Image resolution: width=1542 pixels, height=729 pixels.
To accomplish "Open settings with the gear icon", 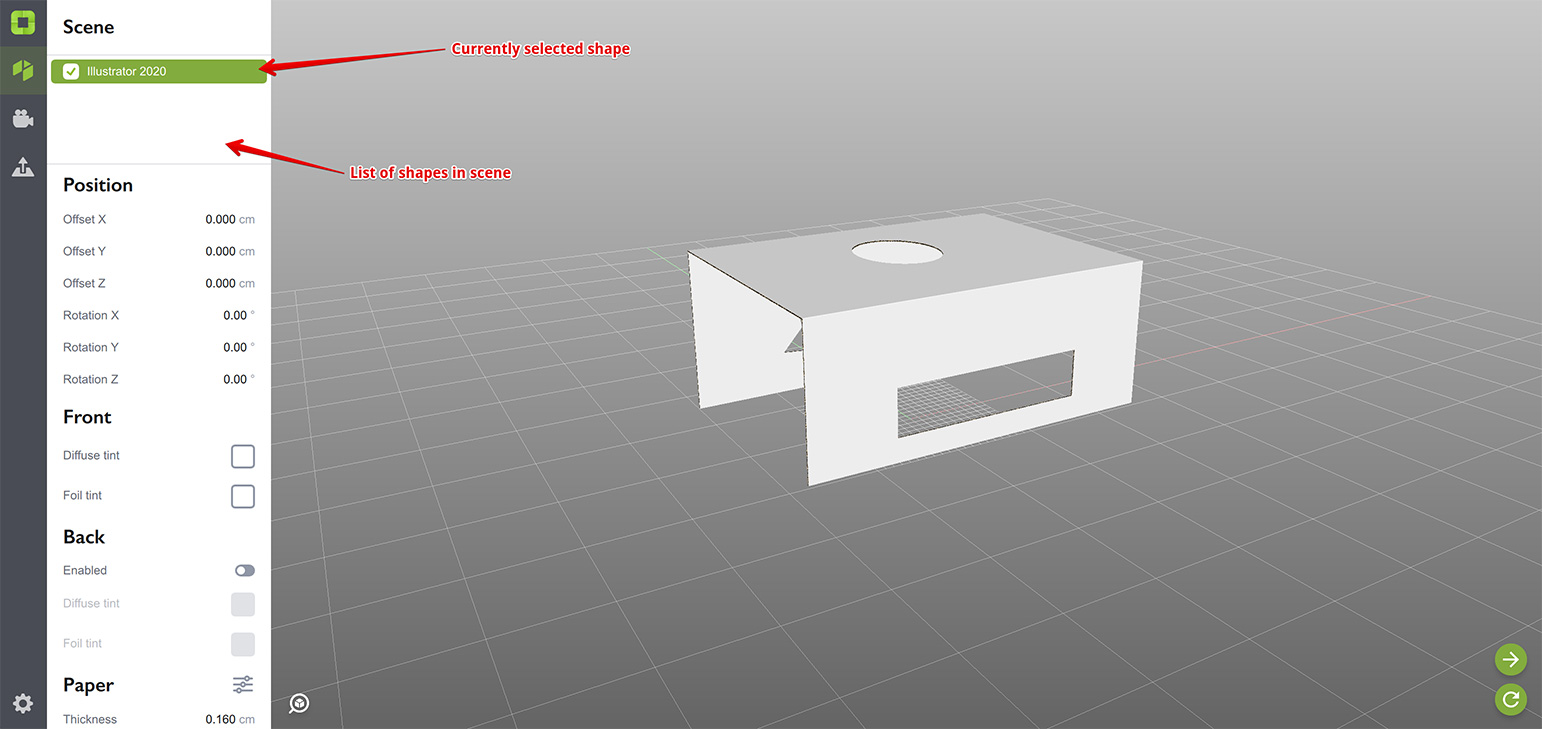I will coord(23,704).
